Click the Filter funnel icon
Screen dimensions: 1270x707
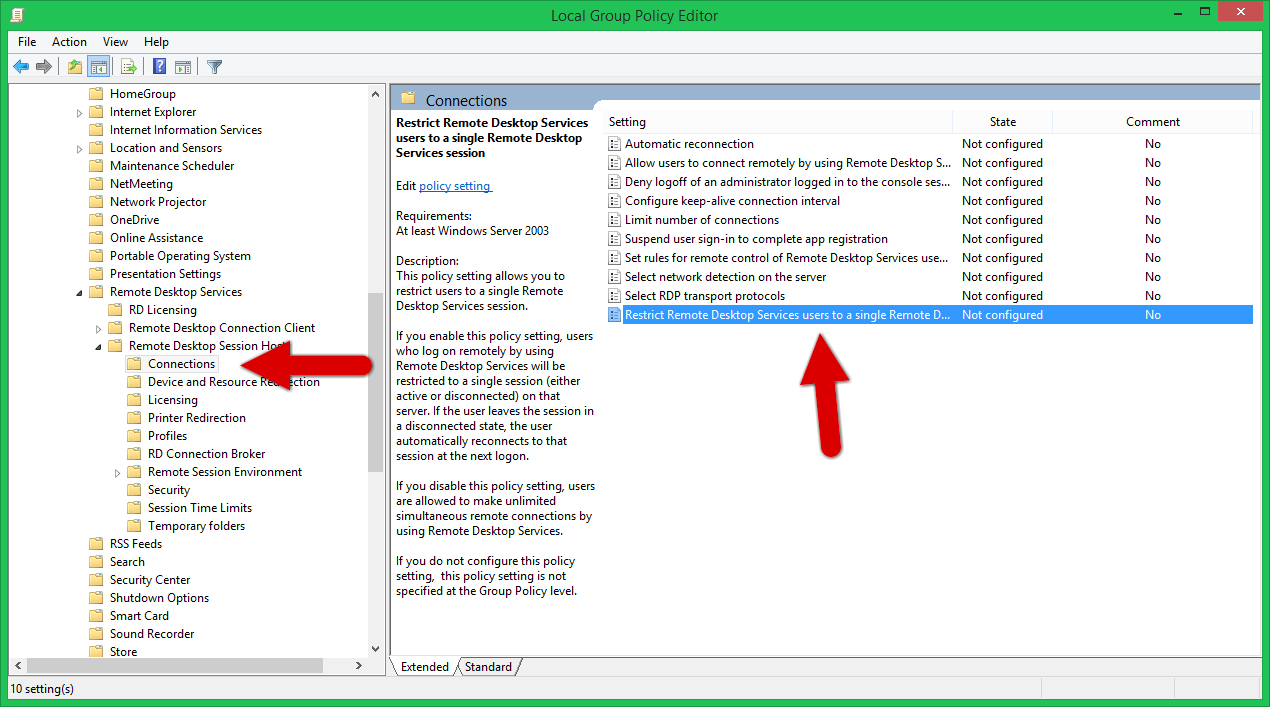(214, 67)
